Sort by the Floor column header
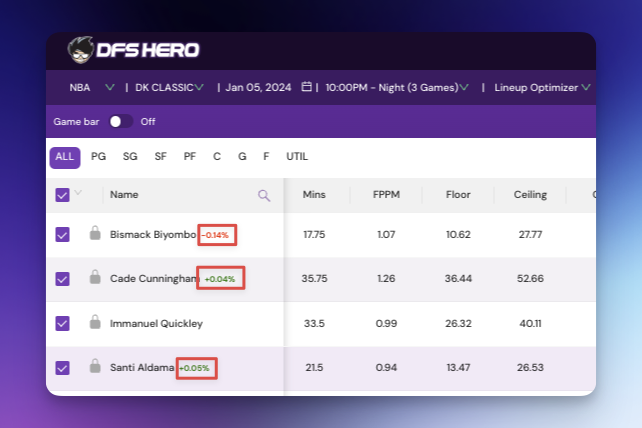The image size is (642, 428). 458,195
